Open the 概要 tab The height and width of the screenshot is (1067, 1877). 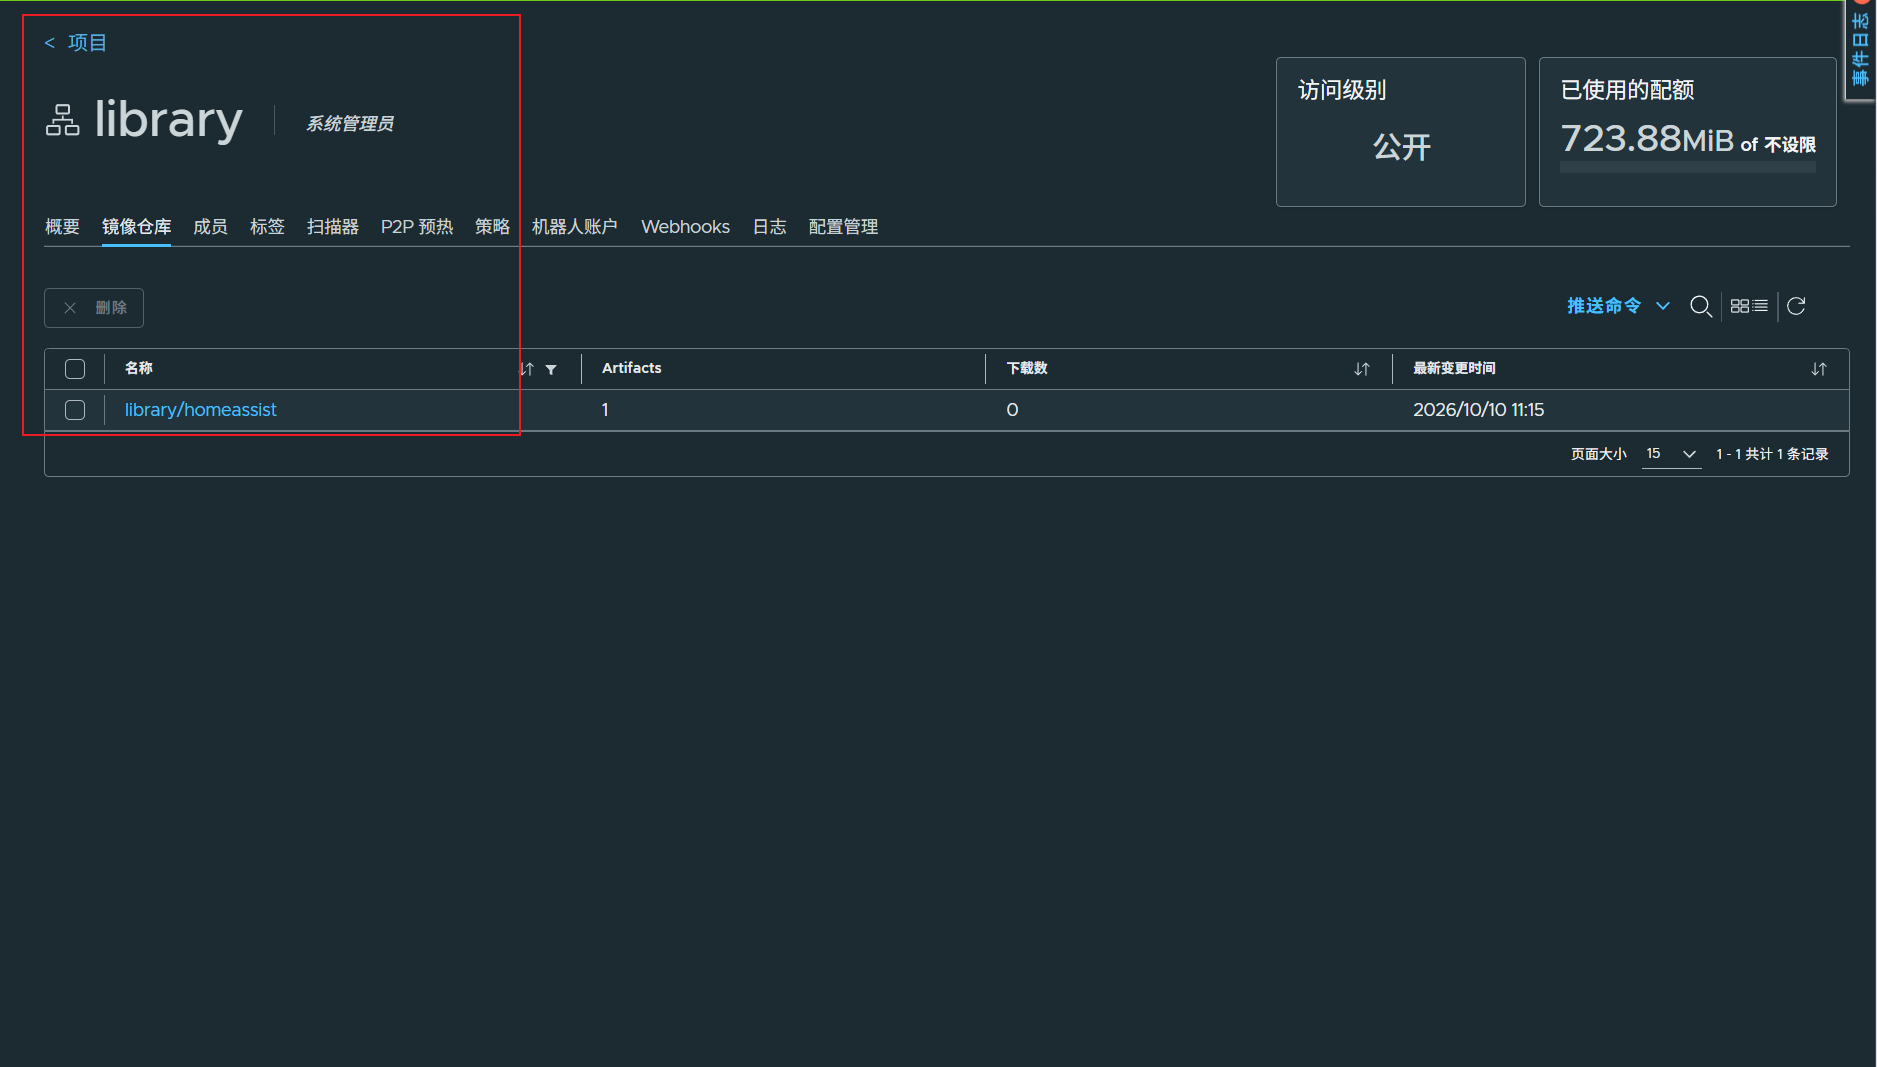pyautogui.click(x=62, y=227)
